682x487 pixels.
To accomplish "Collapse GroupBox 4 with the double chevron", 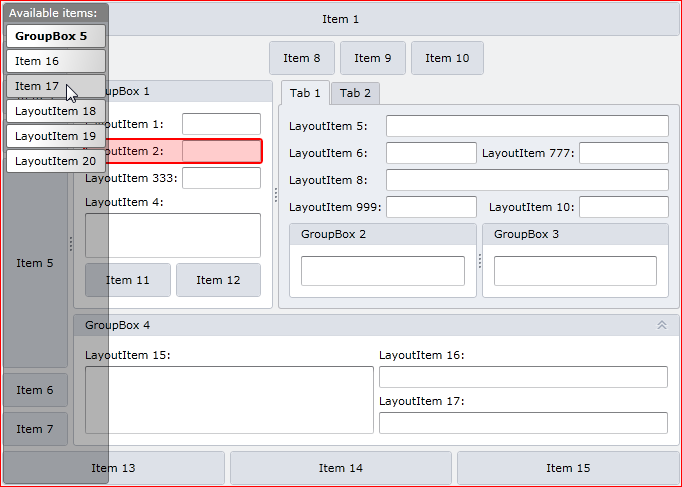I will click(x=662, y=325).
